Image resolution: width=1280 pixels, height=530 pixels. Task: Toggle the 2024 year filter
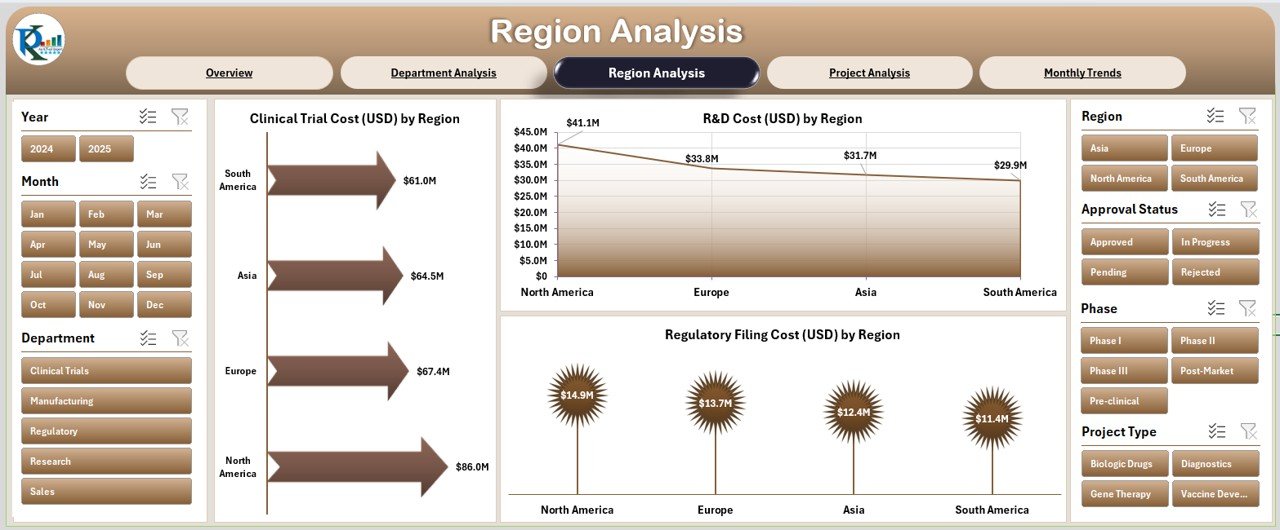click(x=48, y=149)
